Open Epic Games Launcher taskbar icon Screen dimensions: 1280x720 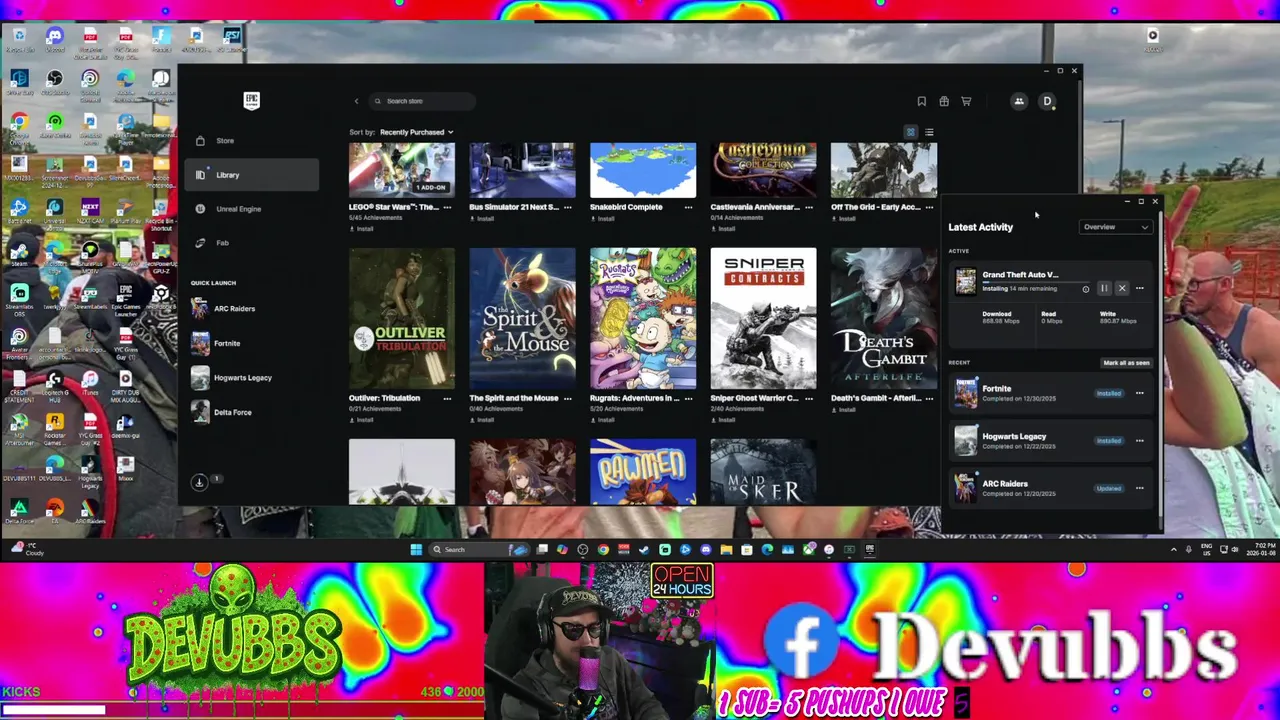(870, 549)
